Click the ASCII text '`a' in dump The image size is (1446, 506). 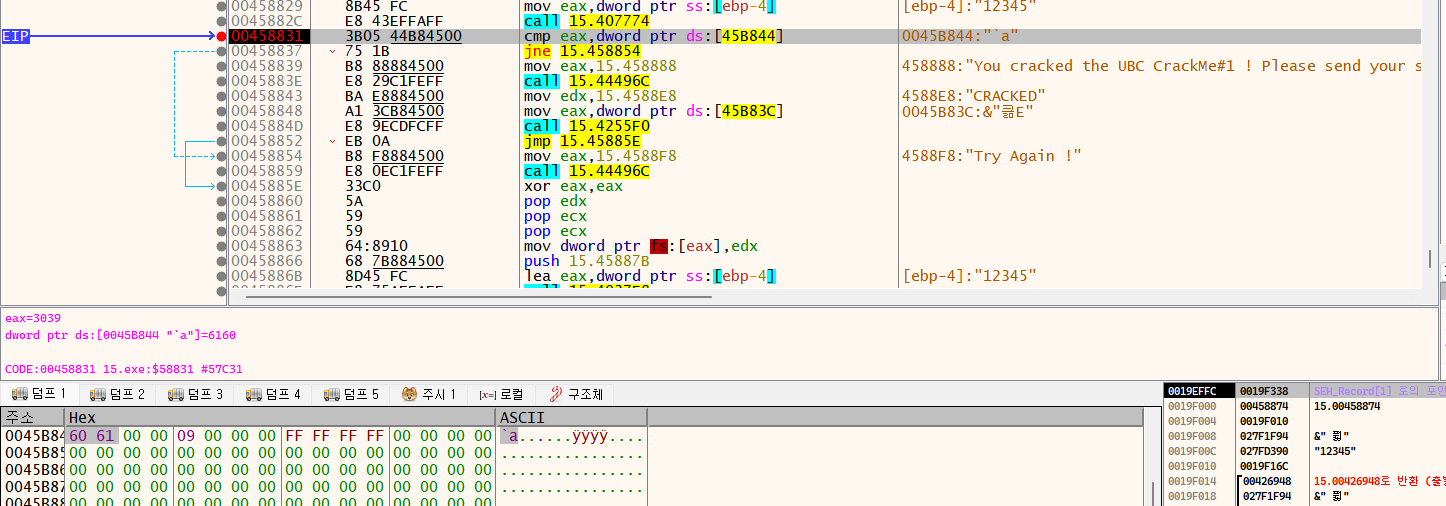tap(509, 436)
